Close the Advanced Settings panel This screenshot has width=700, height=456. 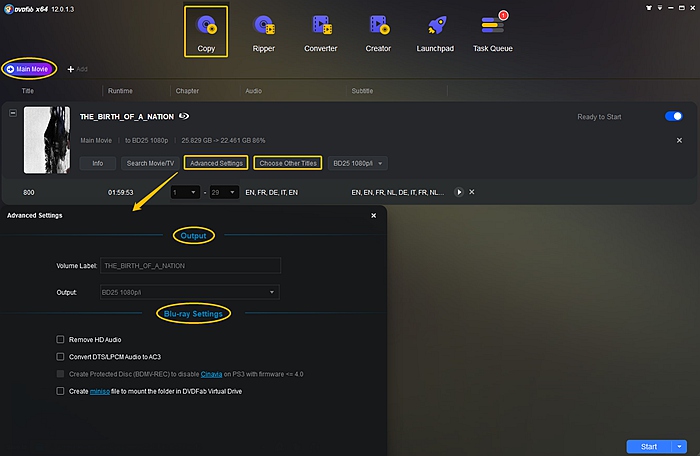[x=374, y=216]
